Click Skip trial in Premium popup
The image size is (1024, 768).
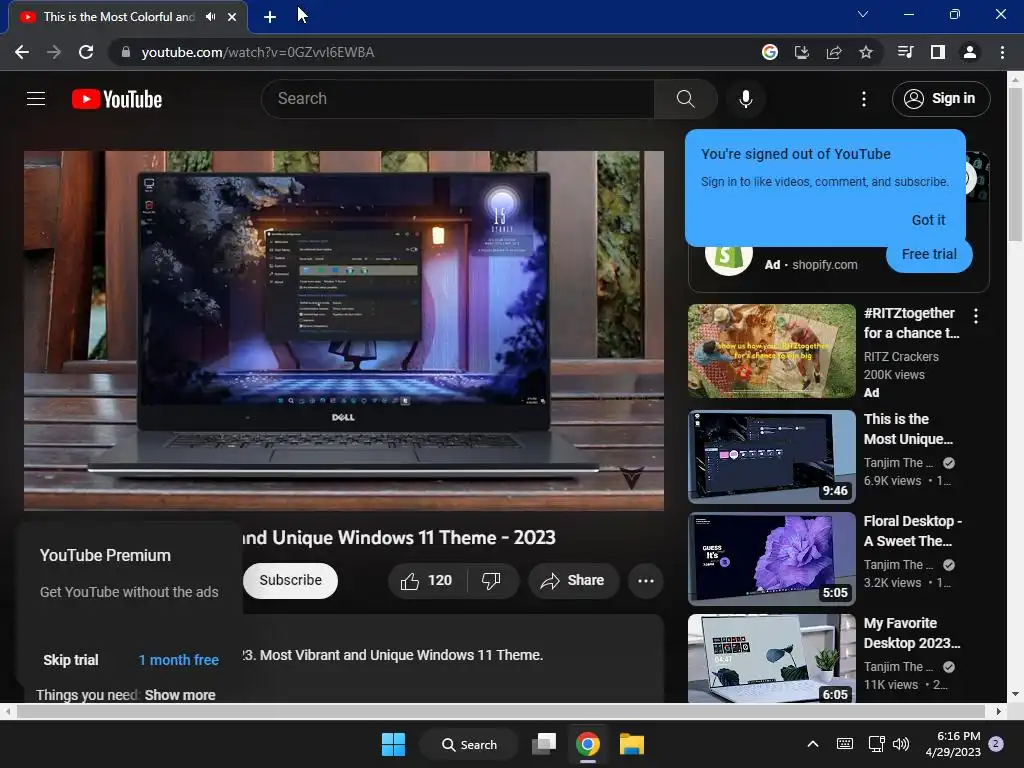pos(71,660)
